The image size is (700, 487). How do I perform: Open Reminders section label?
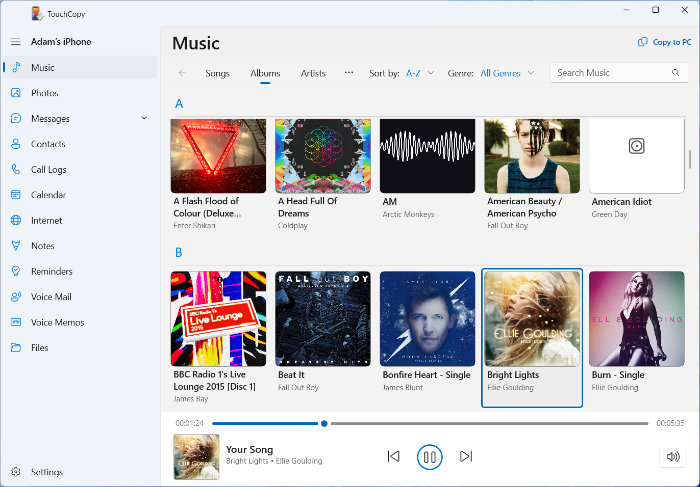click(52, 271)
